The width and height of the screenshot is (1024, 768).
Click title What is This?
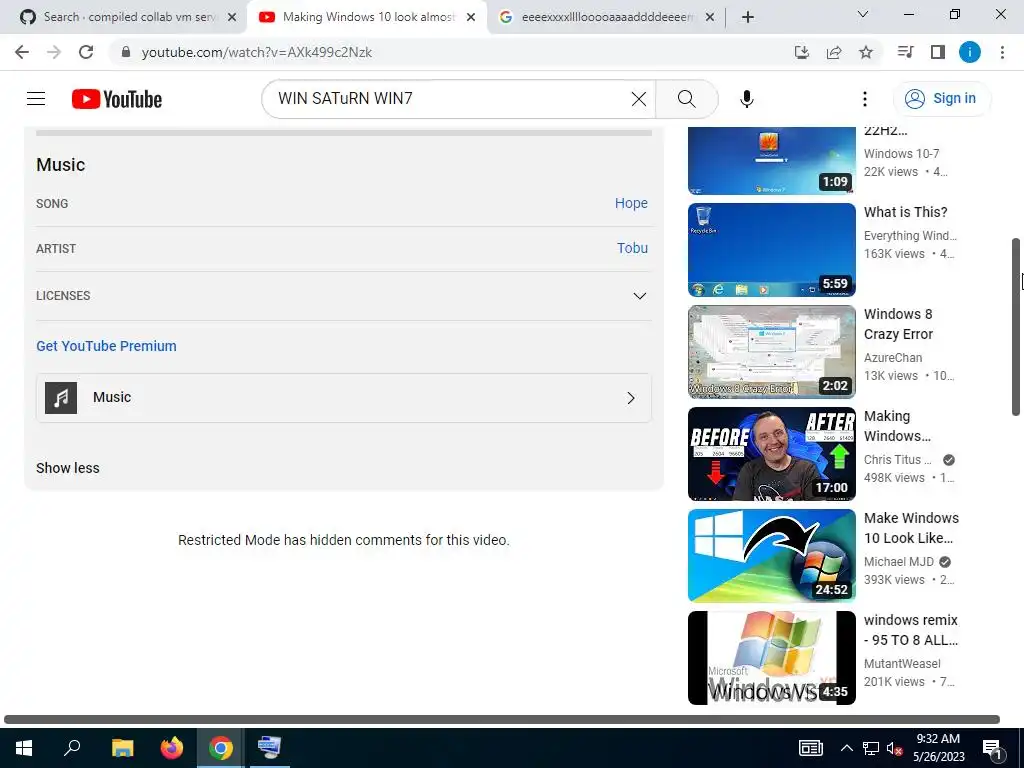click(905, 212)
